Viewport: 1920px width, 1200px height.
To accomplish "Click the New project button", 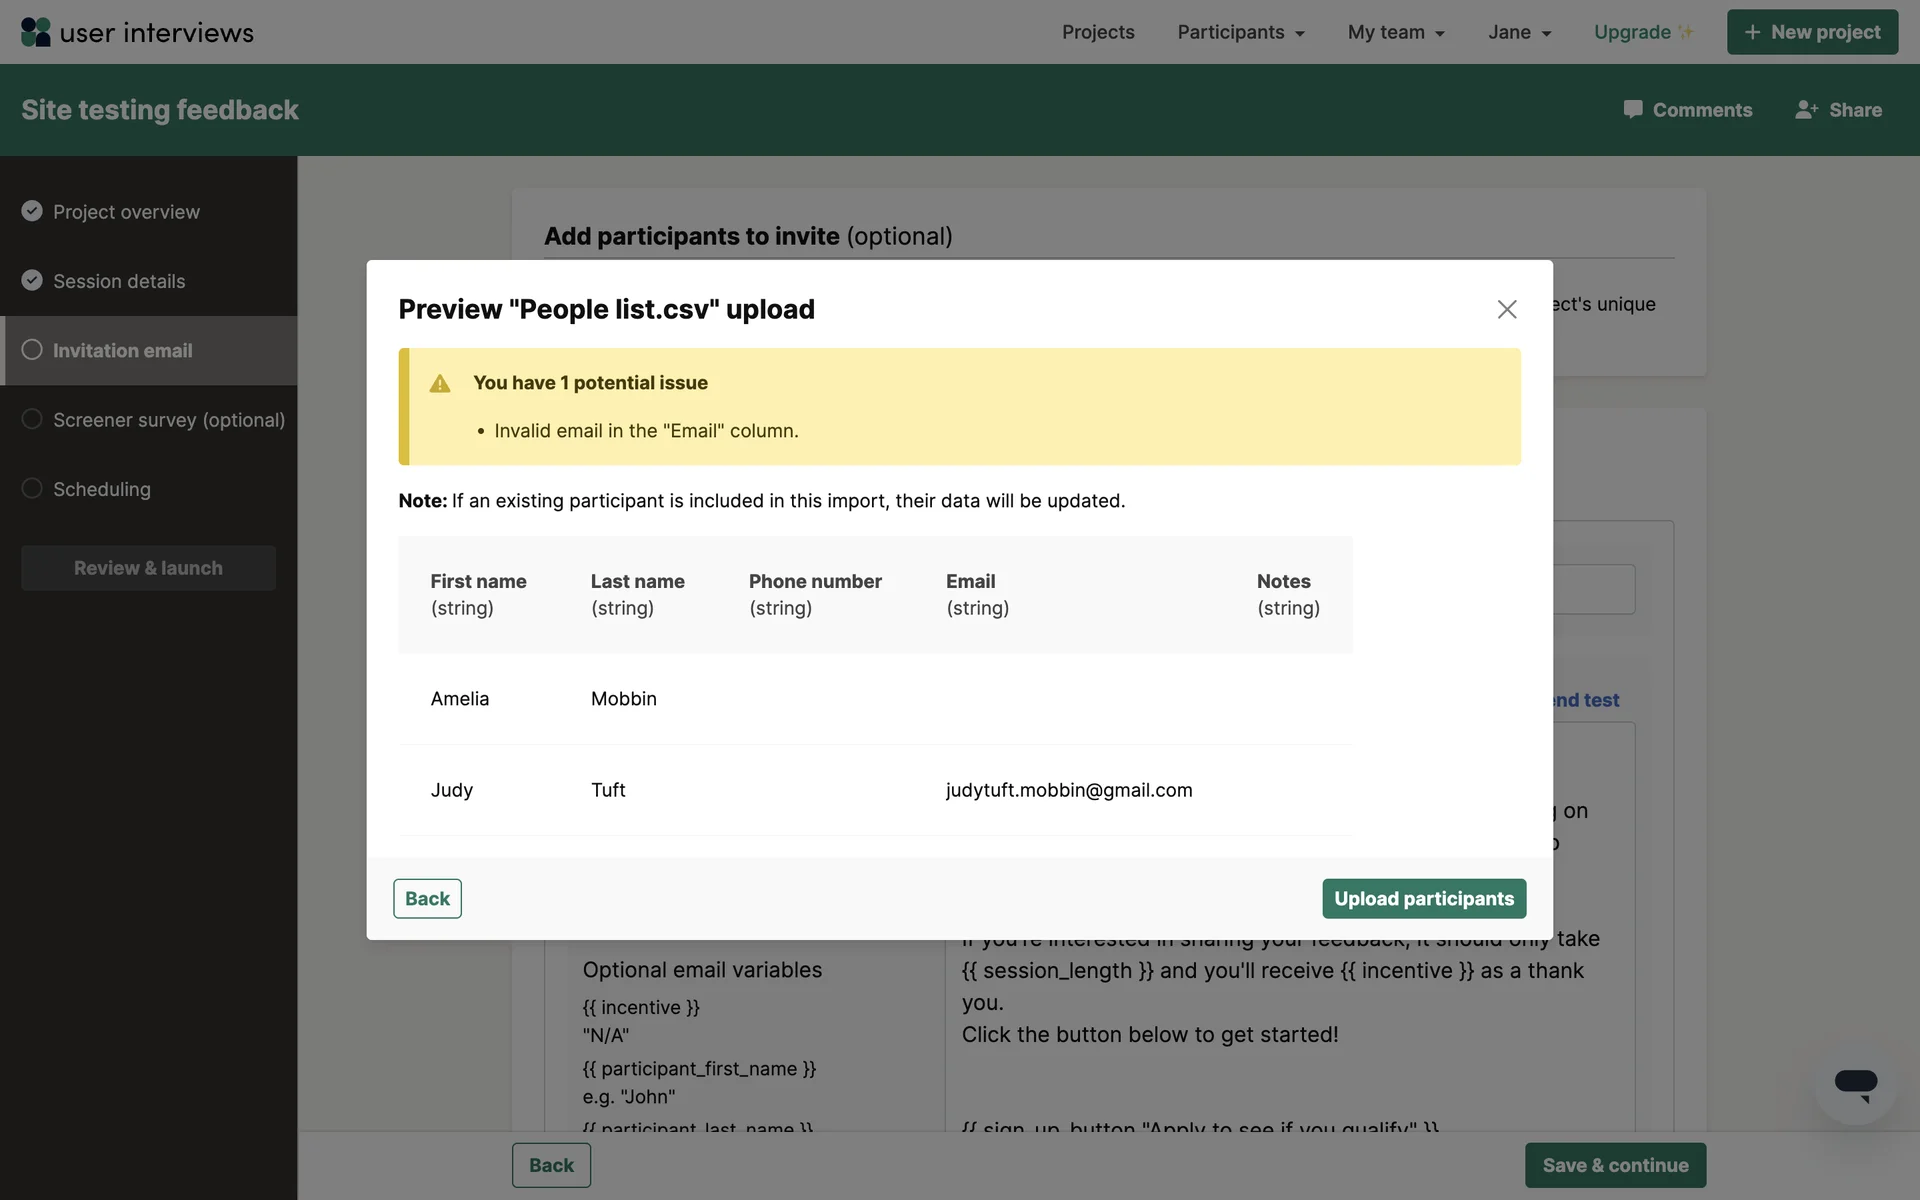I will tap(1812, 32).
